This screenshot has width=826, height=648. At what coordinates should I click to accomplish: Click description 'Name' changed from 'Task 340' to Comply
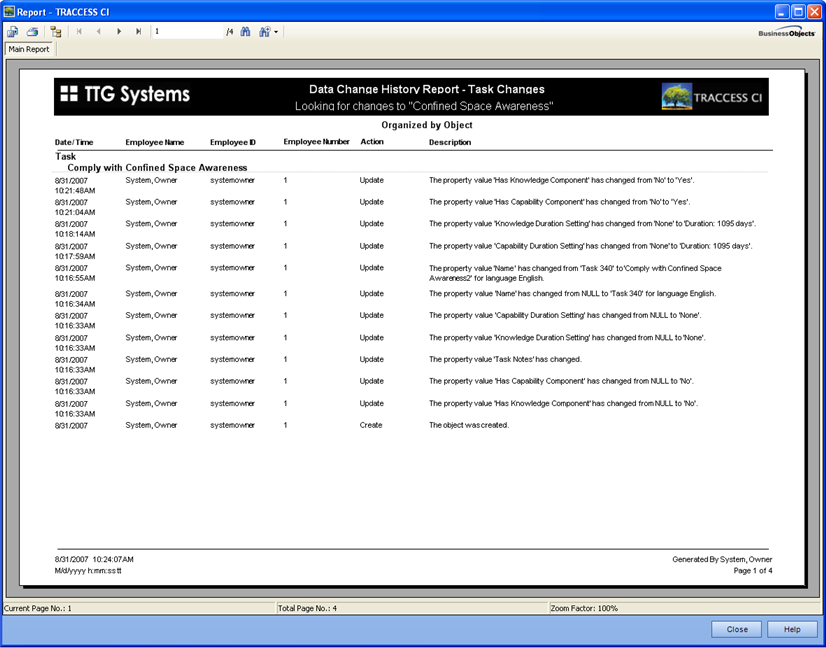tap(575, 273)
